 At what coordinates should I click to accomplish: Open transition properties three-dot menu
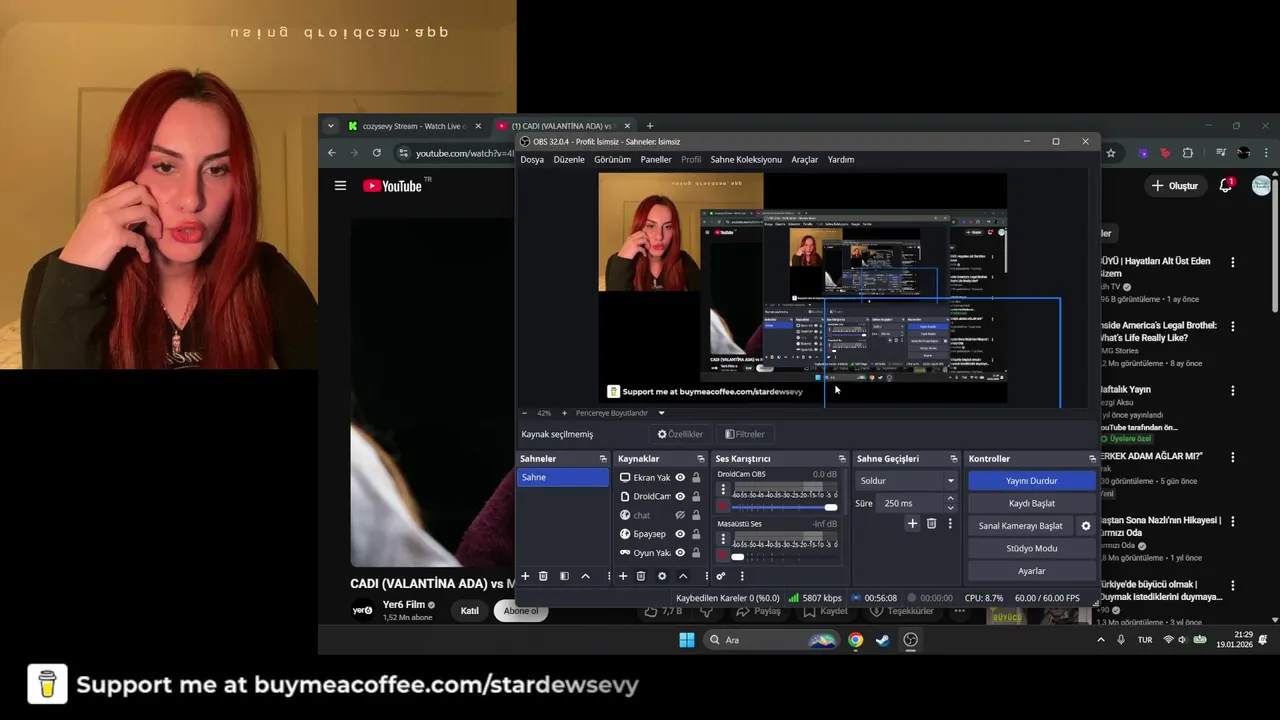950,523
